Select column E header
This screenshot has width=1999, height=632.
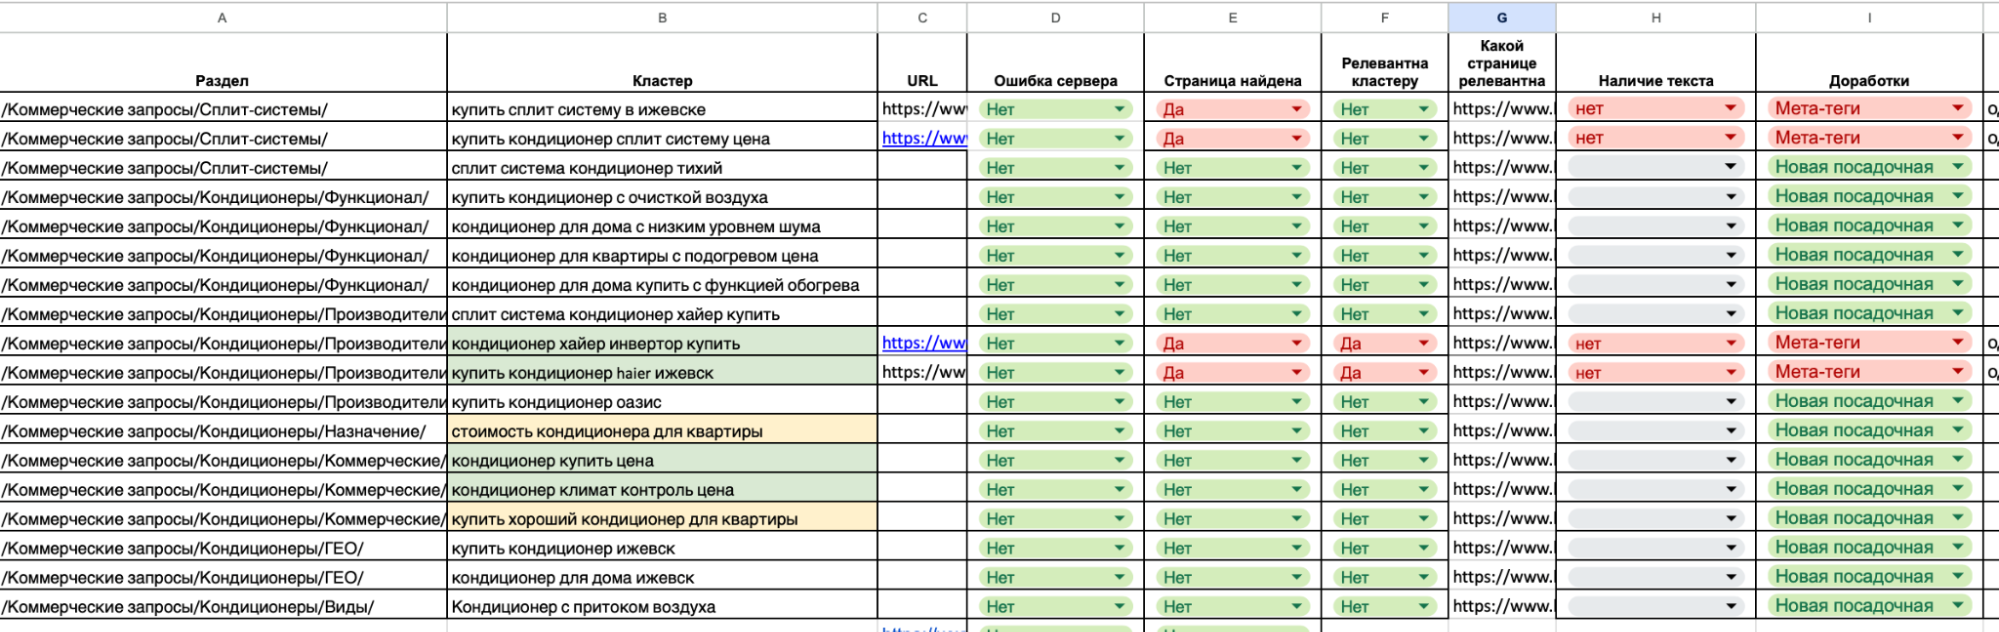(x=1232, y=17)
